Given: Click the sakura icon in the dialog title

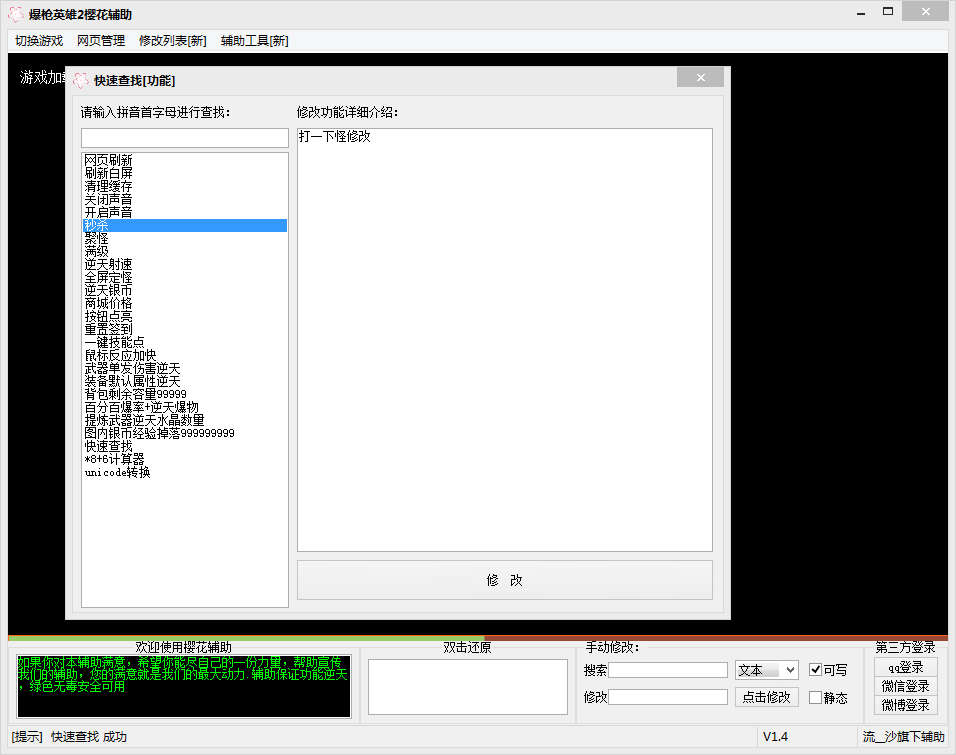Looking at the screenshot, I should pyautogui.click(x=81, y=80).
